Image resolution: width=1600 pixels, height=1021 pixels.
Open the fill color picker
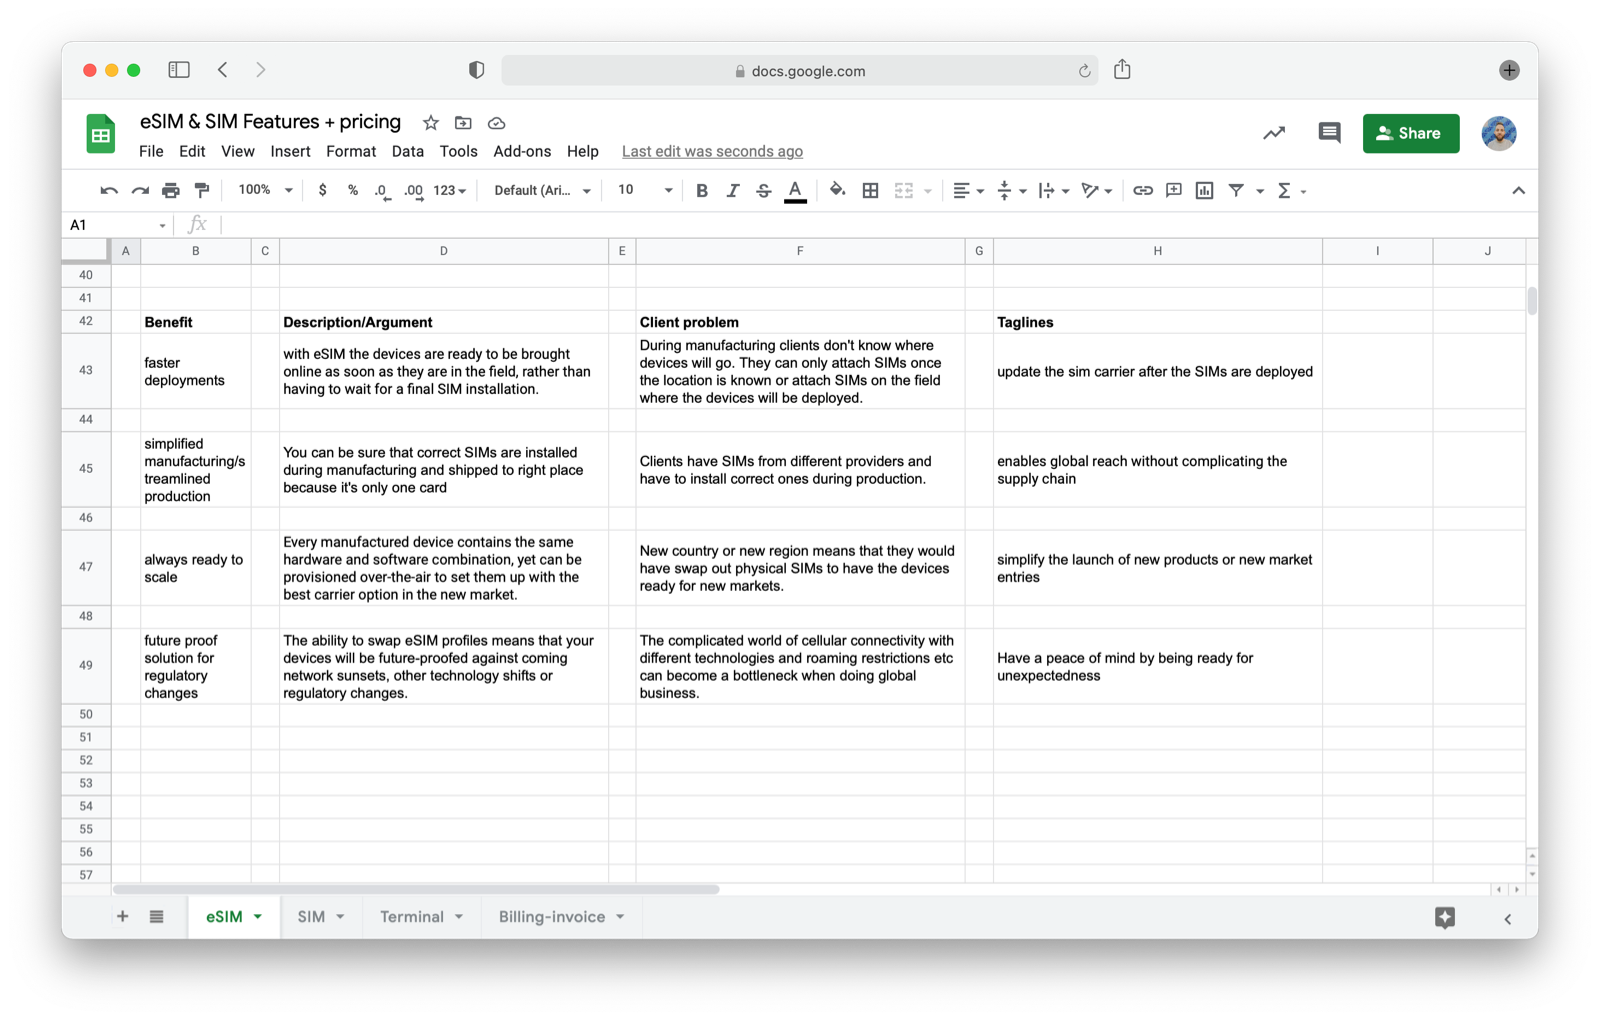point(837,190)
